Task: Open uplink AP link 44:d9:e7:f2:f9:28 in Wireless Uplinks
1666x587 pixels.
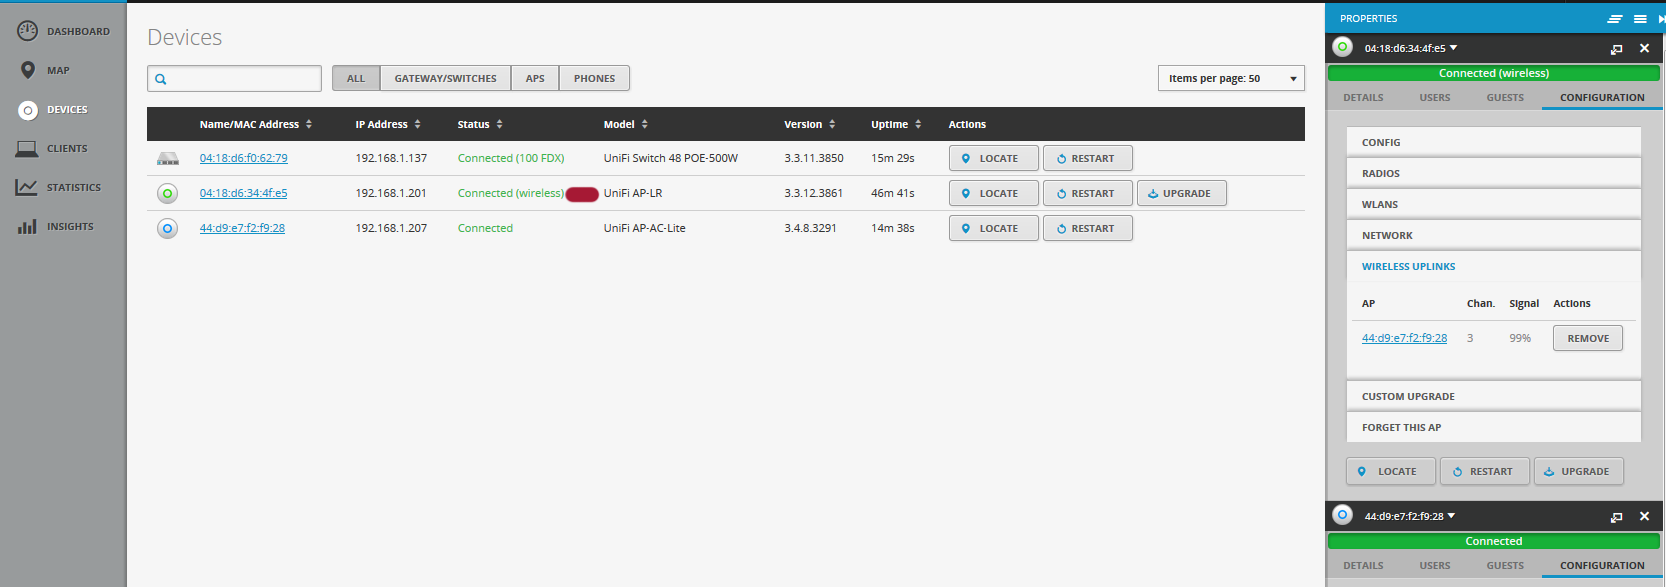Action: coord(1404,338)
